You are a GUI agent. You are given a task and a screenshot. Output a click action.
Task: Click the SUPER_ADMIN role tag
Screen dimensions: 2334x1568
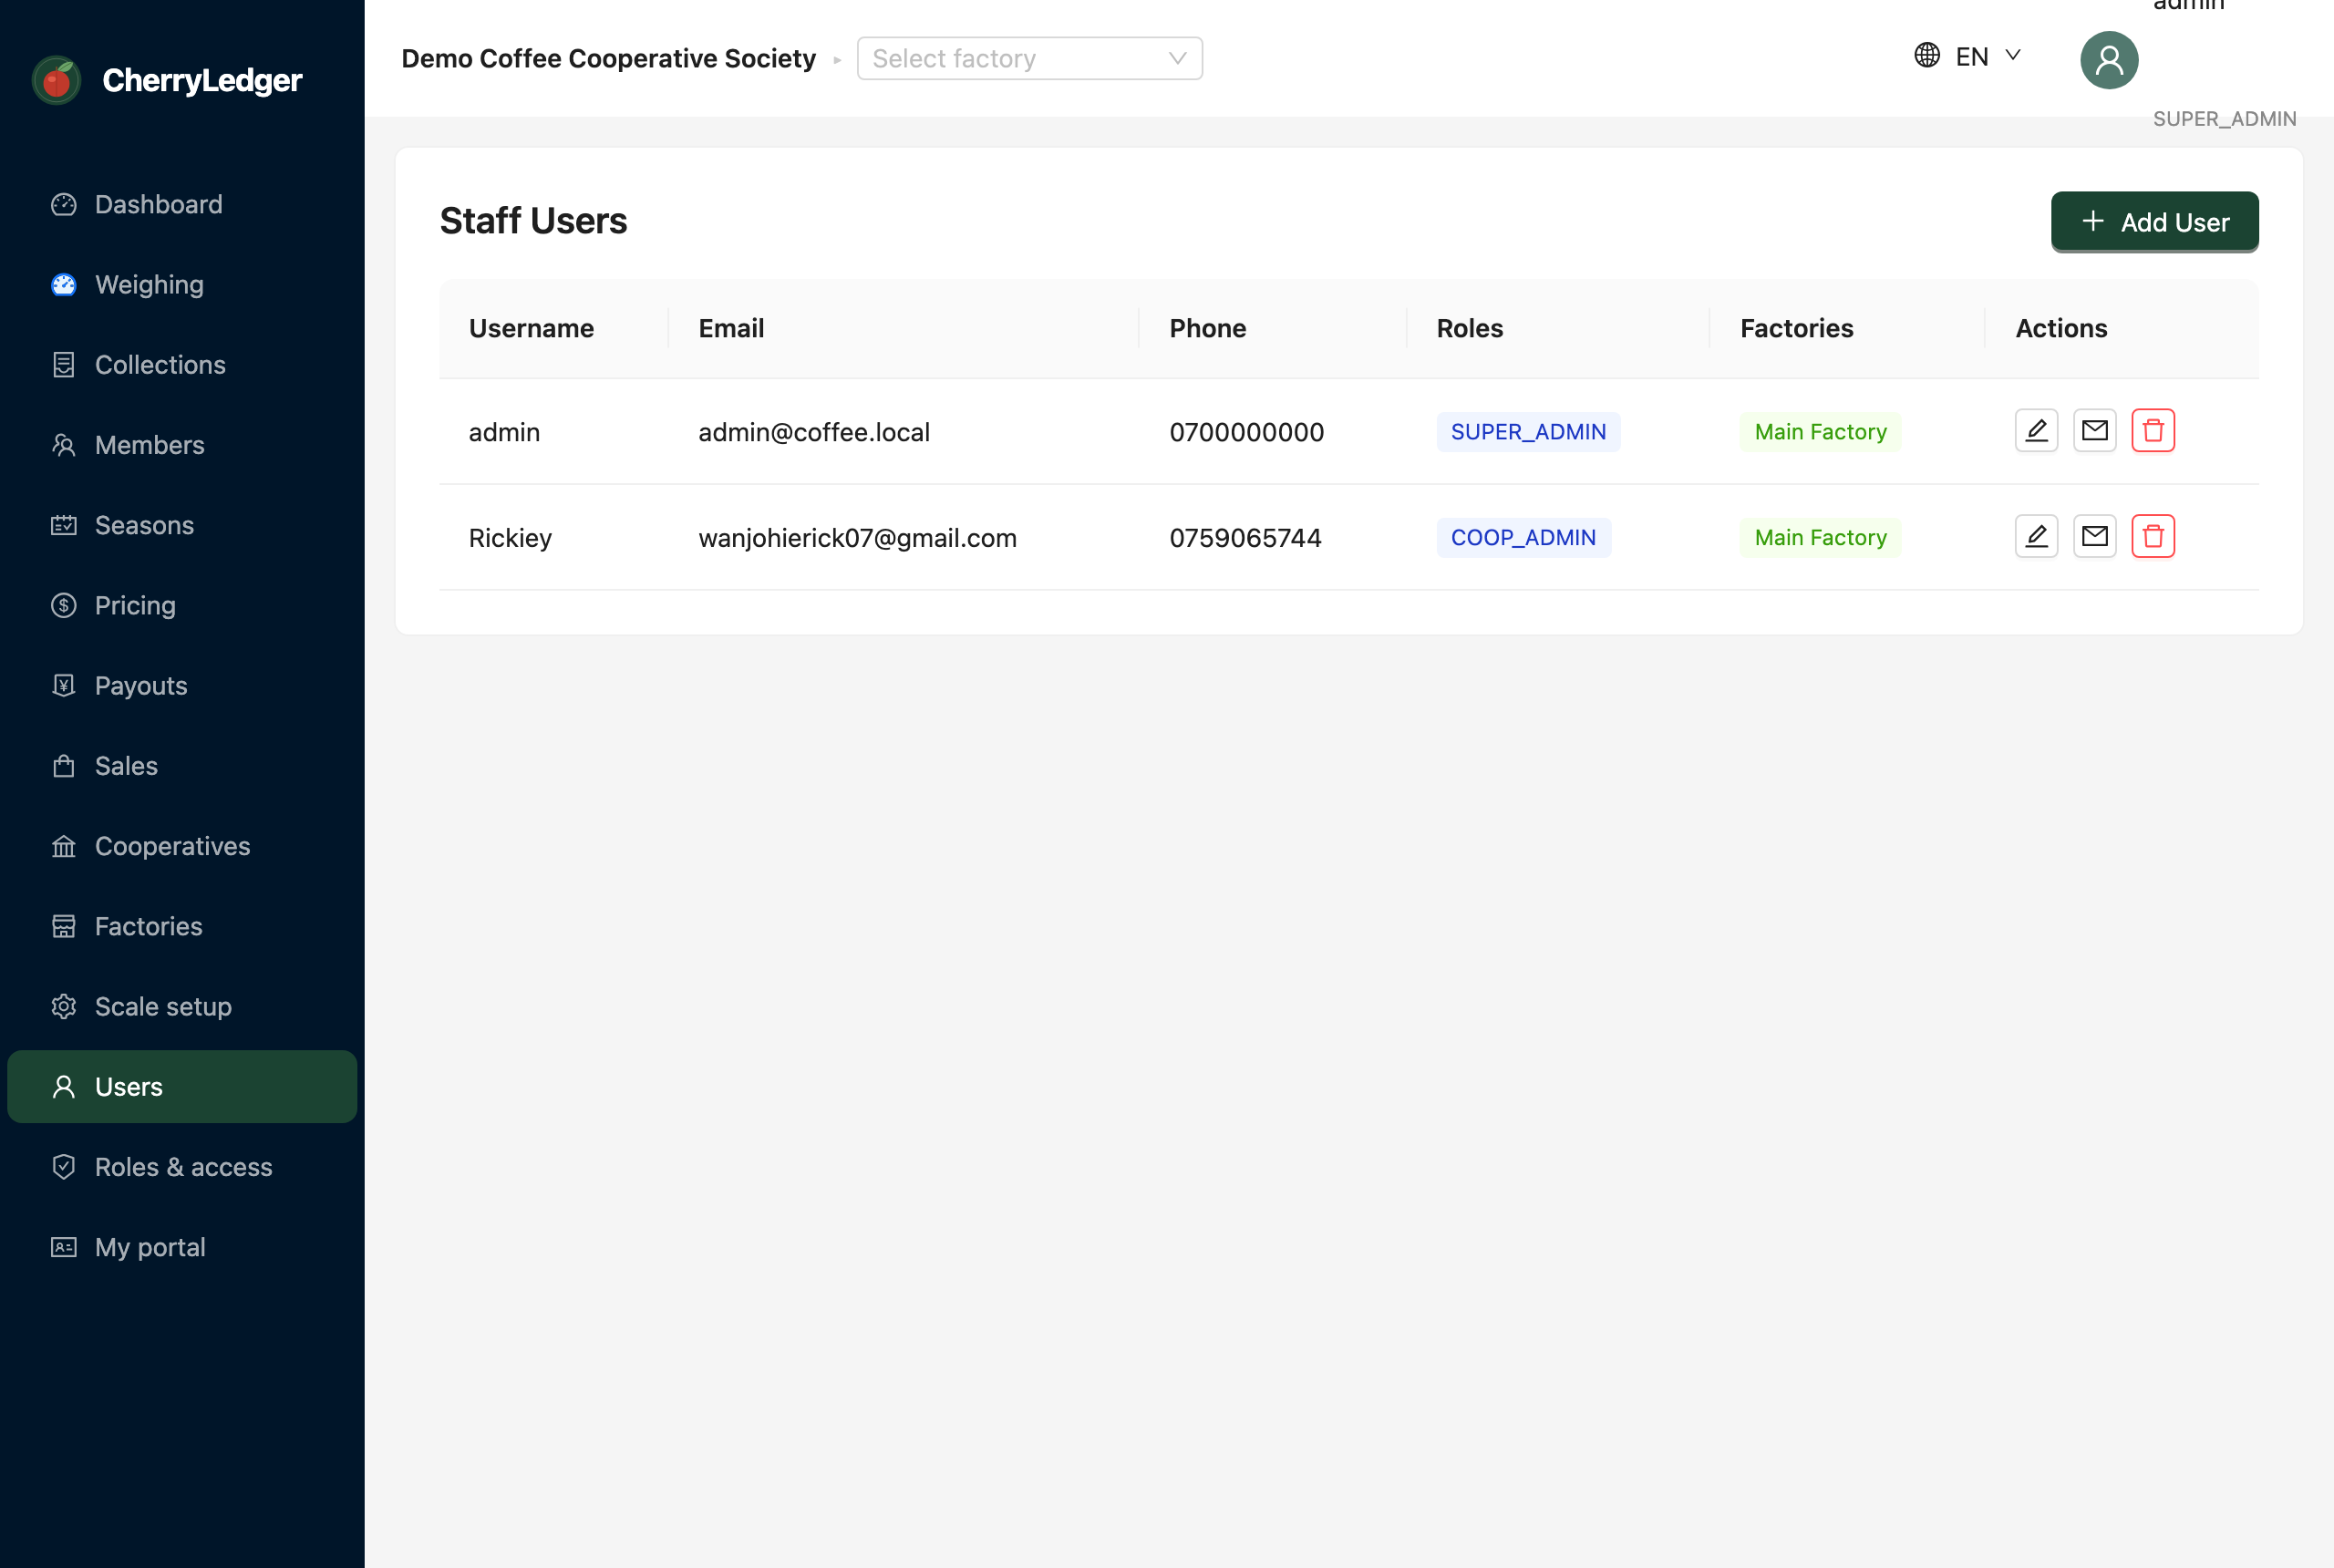1528,432
